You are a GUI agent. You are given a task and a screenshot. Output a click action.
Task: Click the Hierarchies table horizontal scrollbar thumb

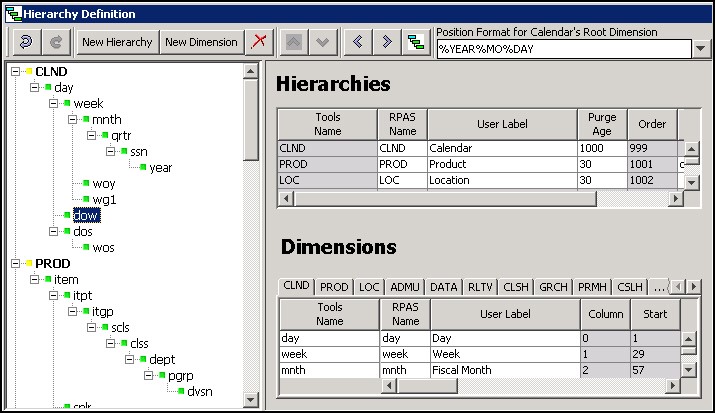(445, 199)
